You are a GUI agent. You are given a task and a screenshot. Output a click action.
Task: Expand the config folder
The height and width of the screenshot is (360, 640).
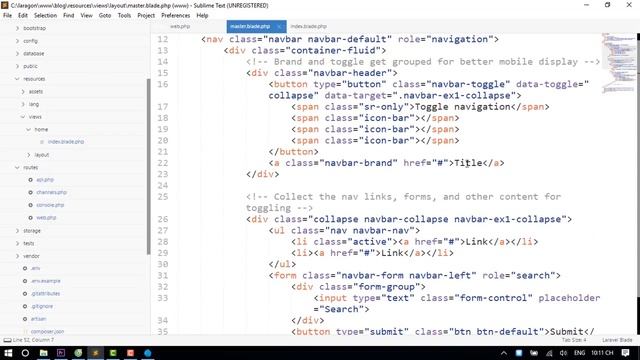pos(18,41)
